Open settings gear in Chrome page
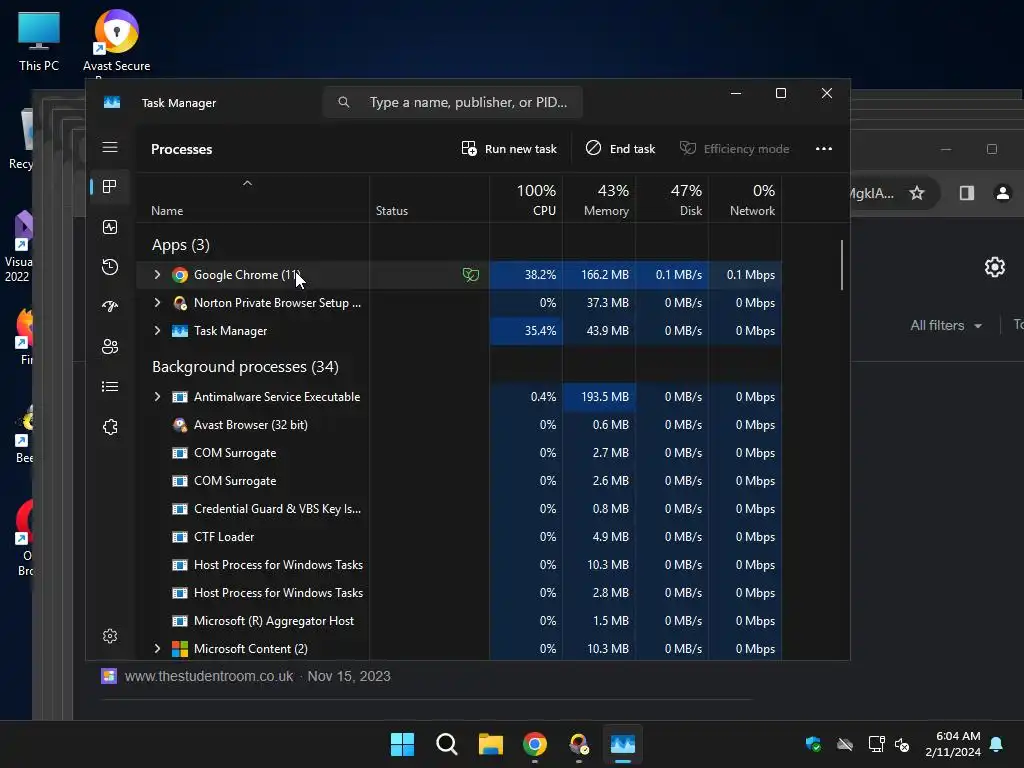Screen dimensions: 1024x768 click(x=995, y=267)
